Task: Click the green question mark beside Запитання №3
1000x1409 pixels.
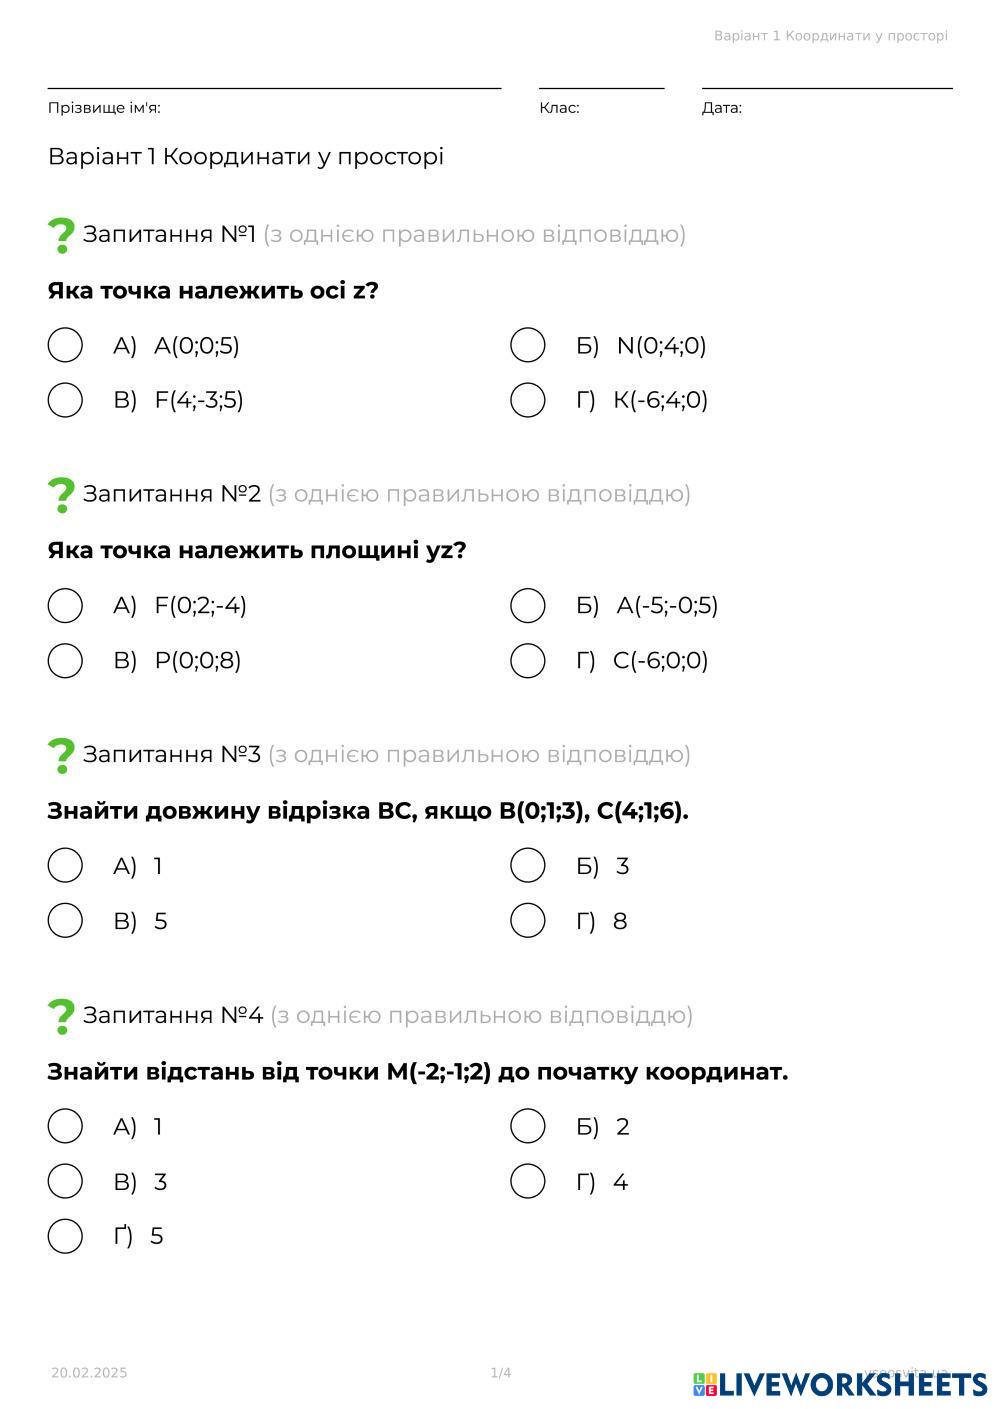Action: (x=61, y=756)
